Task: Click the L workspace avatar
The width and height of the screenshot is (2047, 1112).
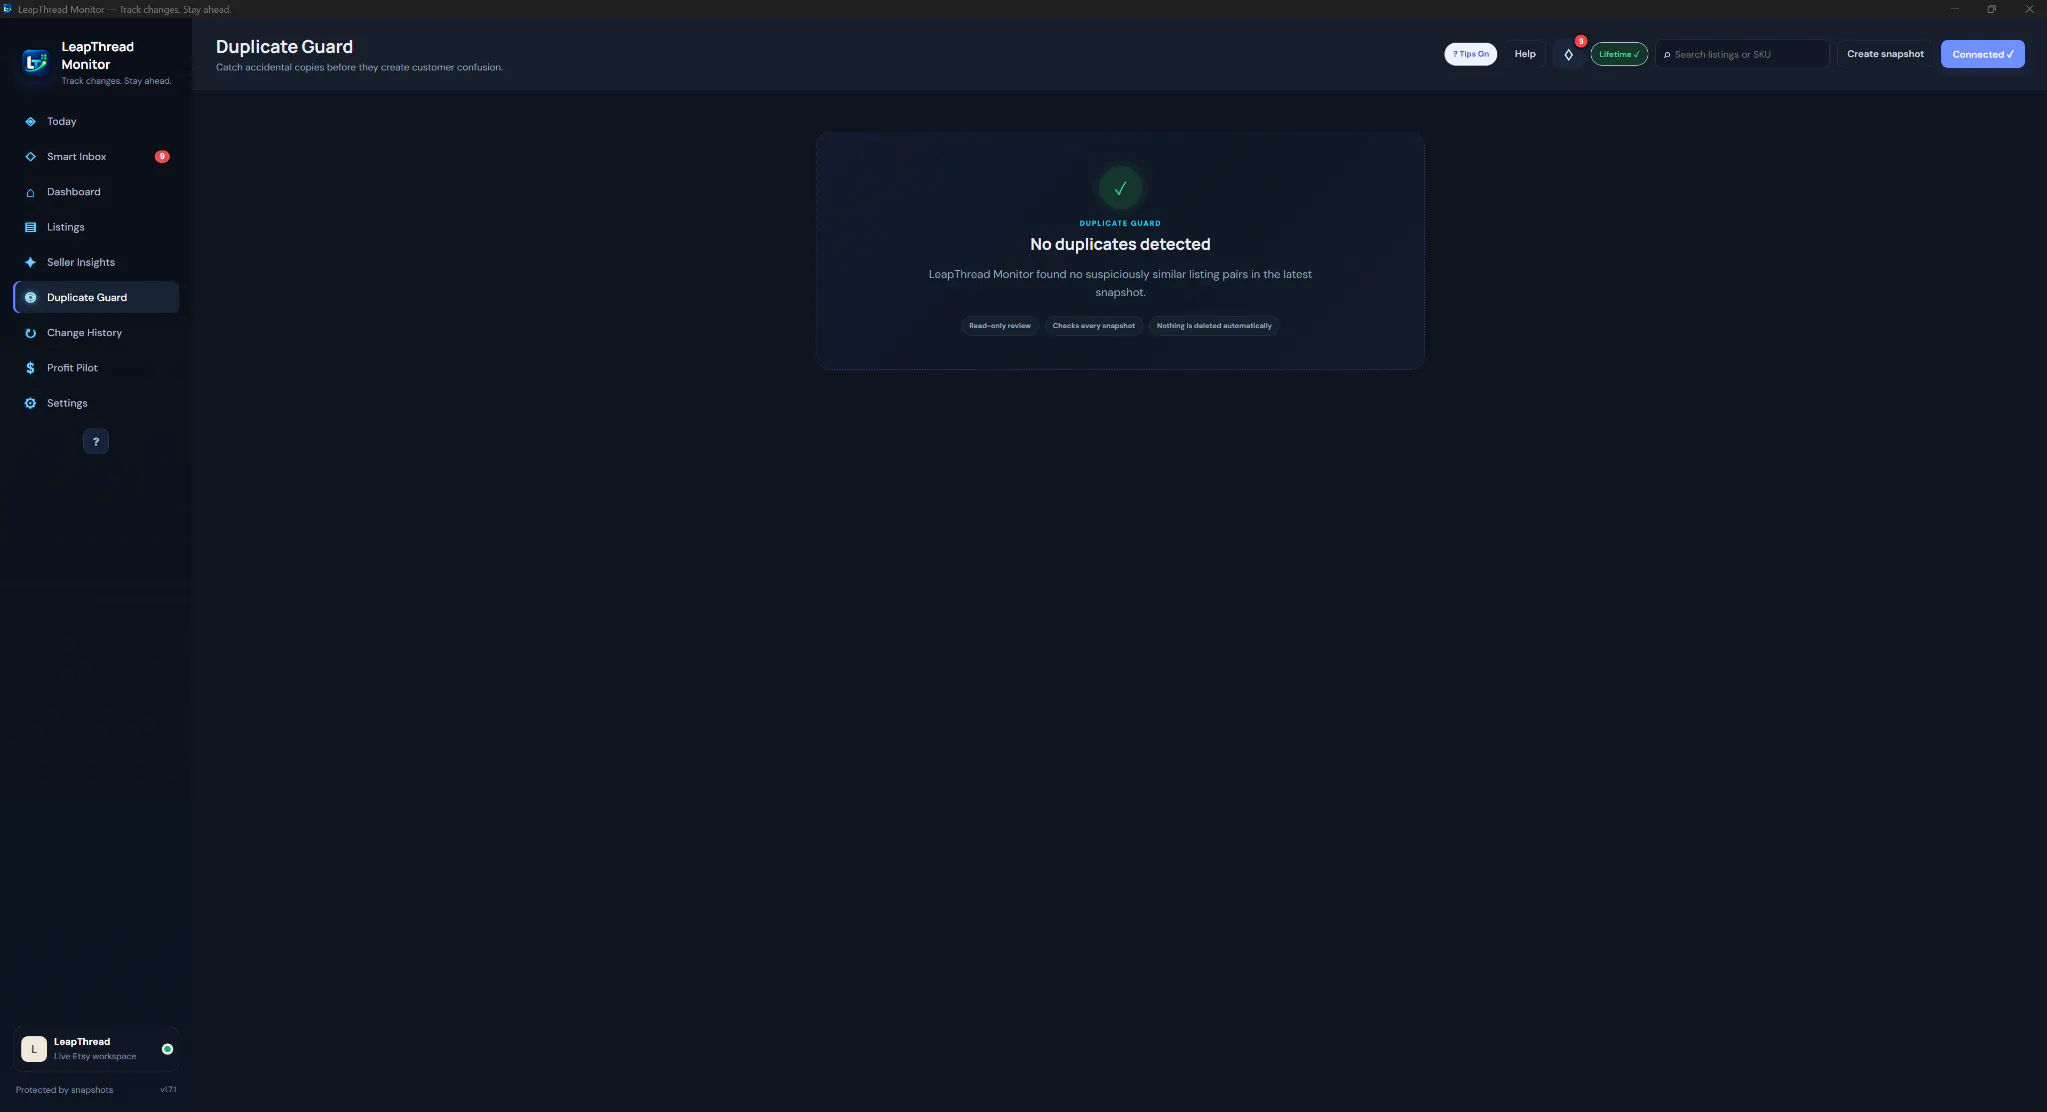Action: [34, 1049]
